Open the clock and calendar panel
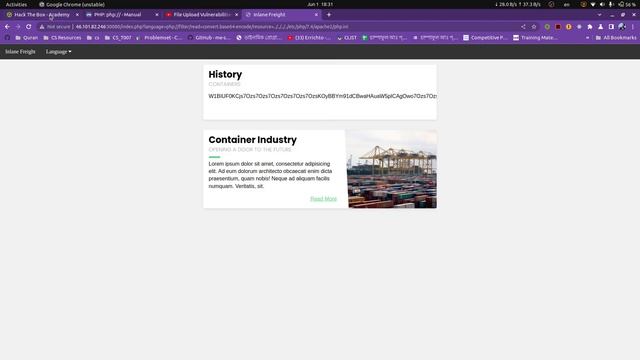Image resolution: width=640 pixels, height=360 pixels. 320,4
